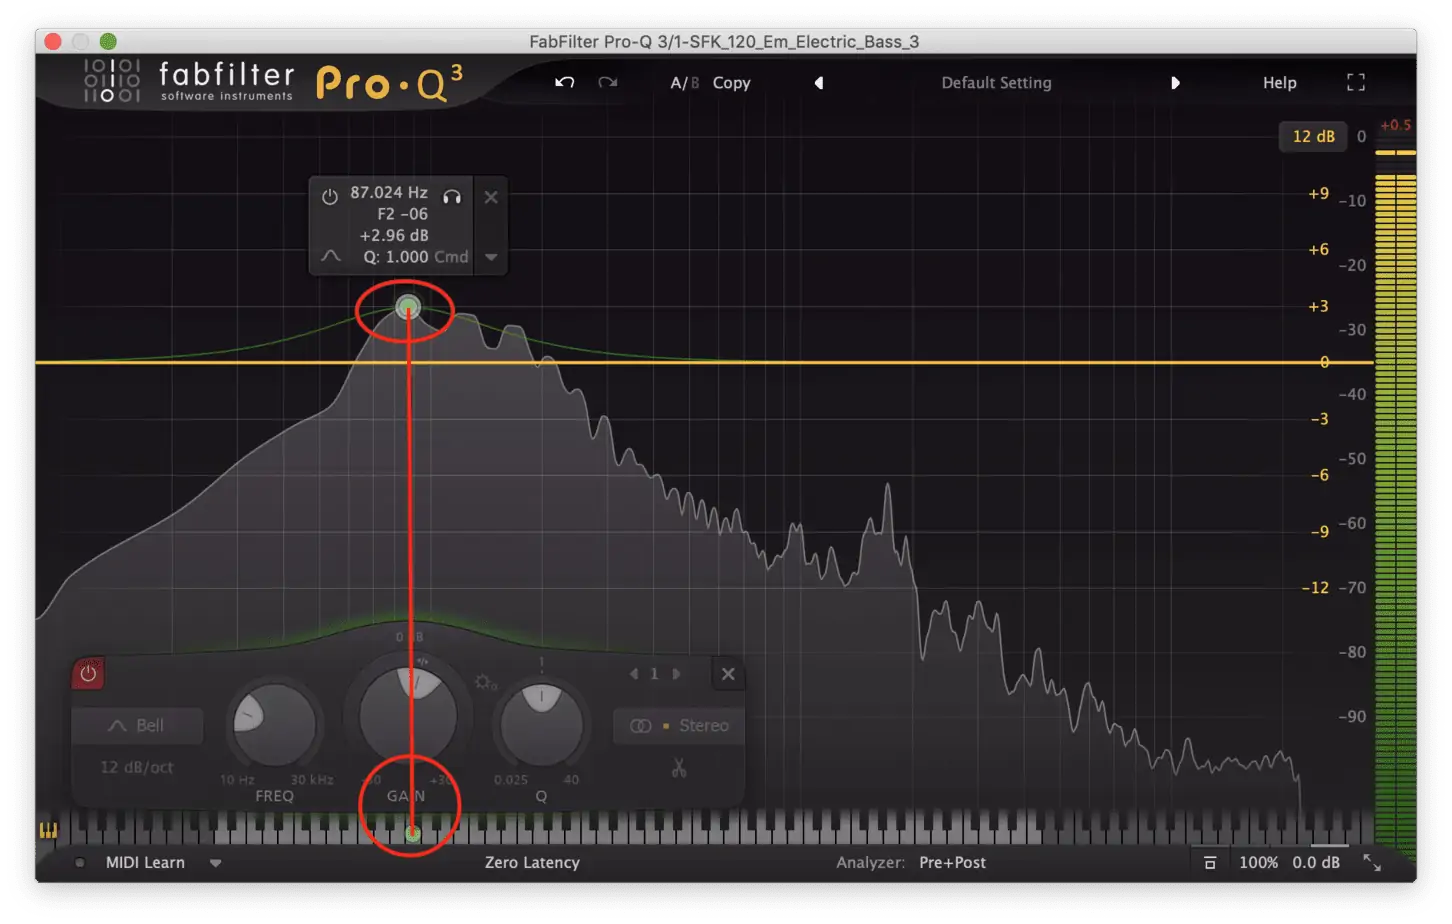Image resolution: width=1452 pixels, height=924 pixels.
Task: Click the Q knob
Action: pos(541,725)
